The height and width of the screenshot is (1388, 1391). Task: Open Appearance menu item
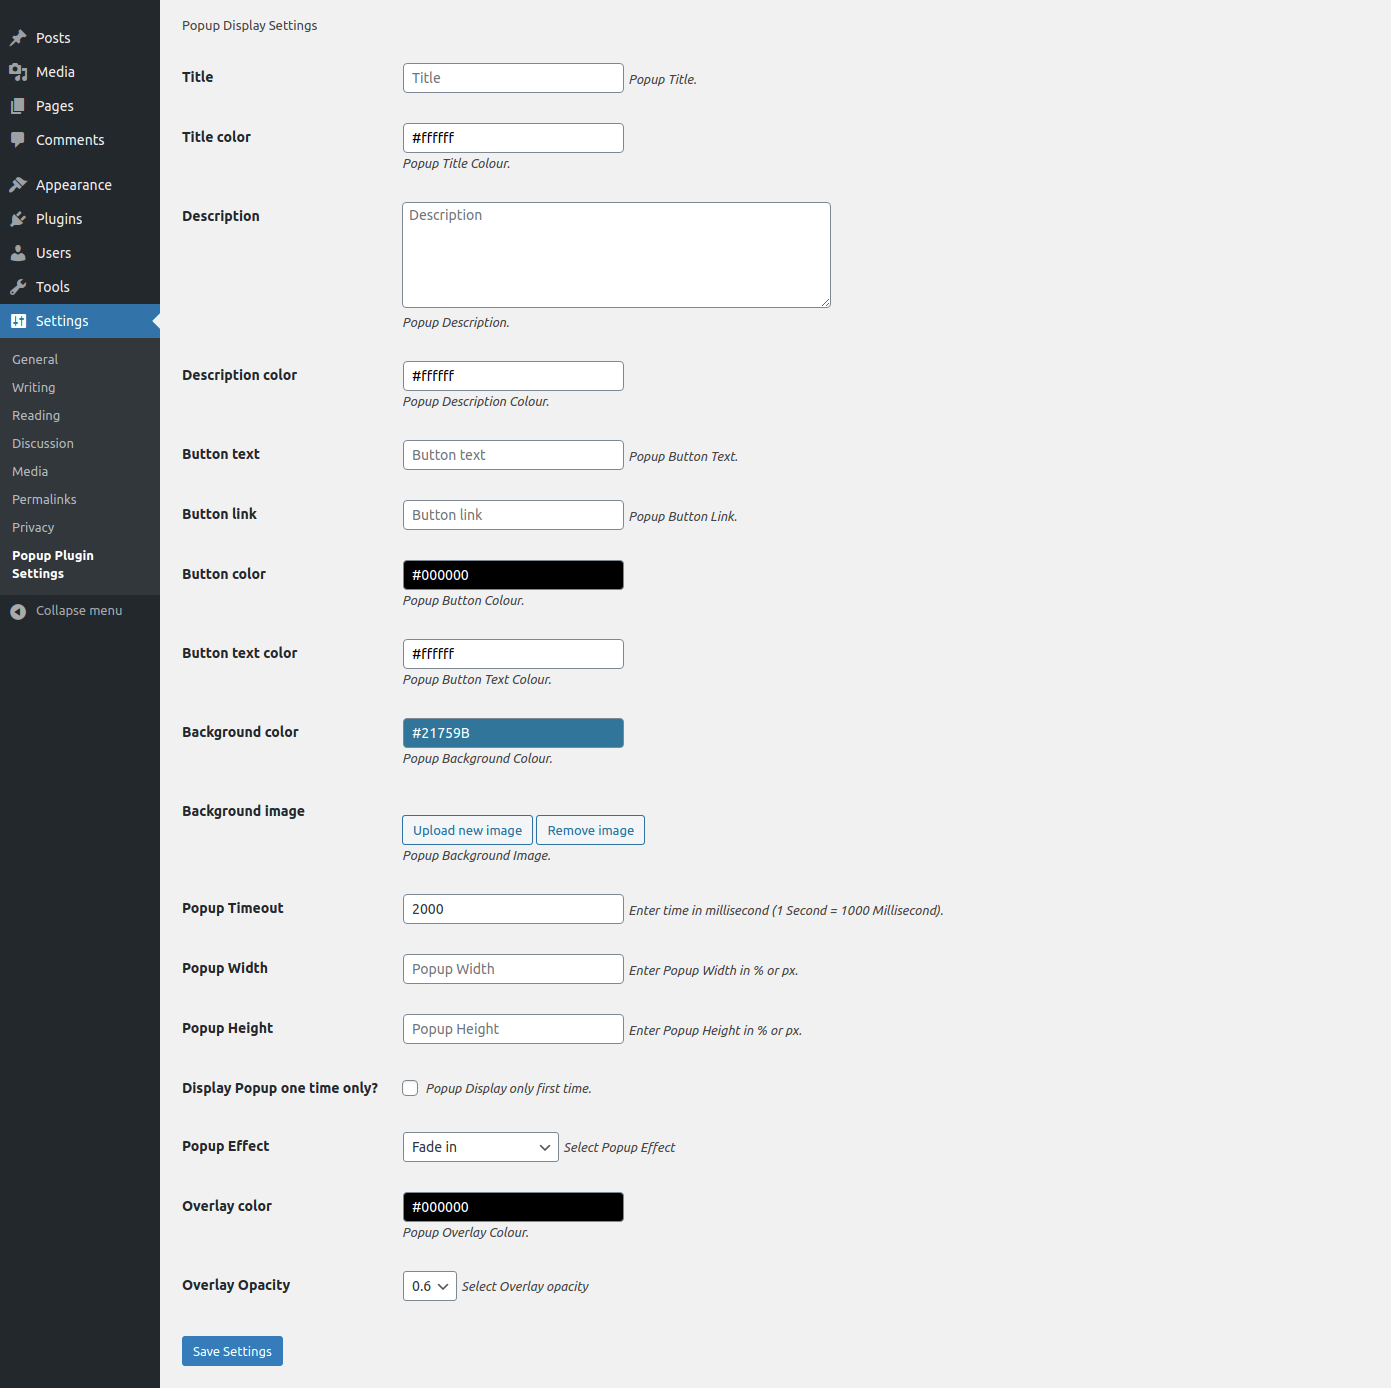click(80, 185)
